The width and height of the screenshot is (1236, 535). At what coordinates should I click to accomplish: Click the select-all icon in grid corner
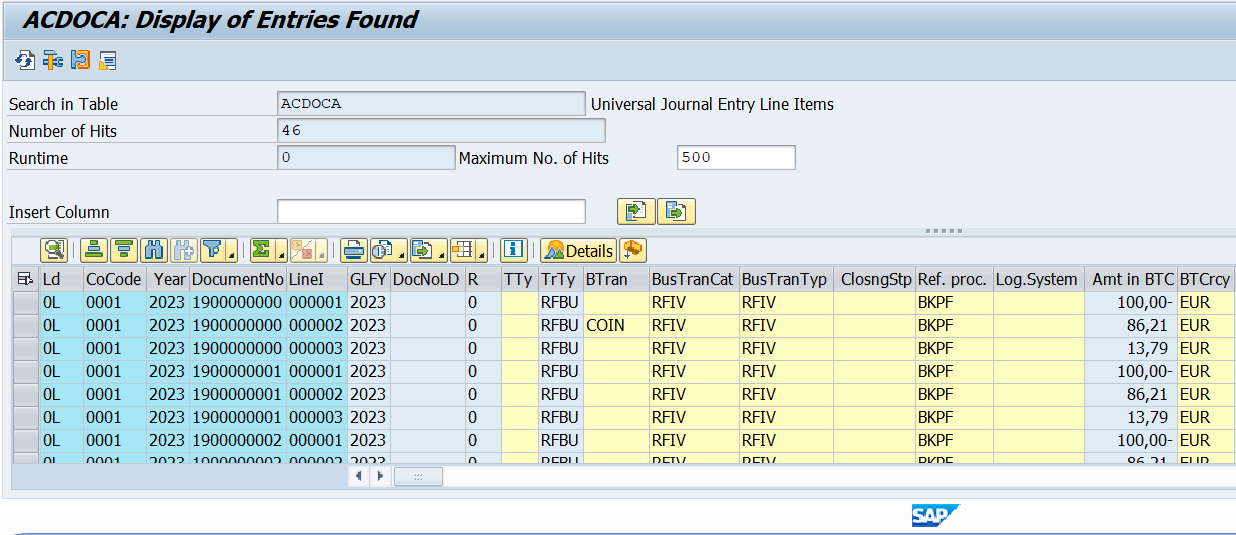pyautogui.click(x=25, y=279)
